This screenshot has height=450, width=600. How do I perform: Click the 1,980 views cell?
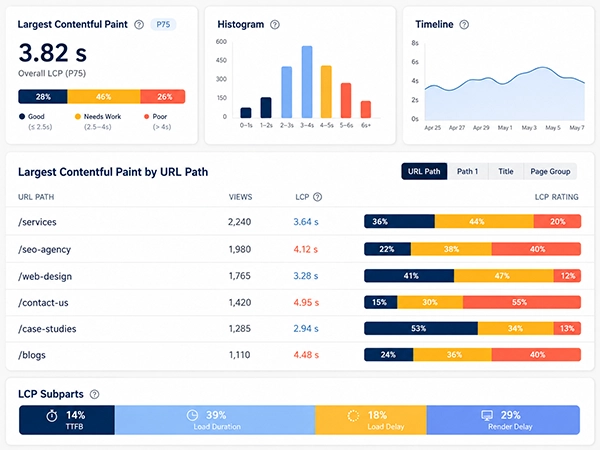(240, 249)
